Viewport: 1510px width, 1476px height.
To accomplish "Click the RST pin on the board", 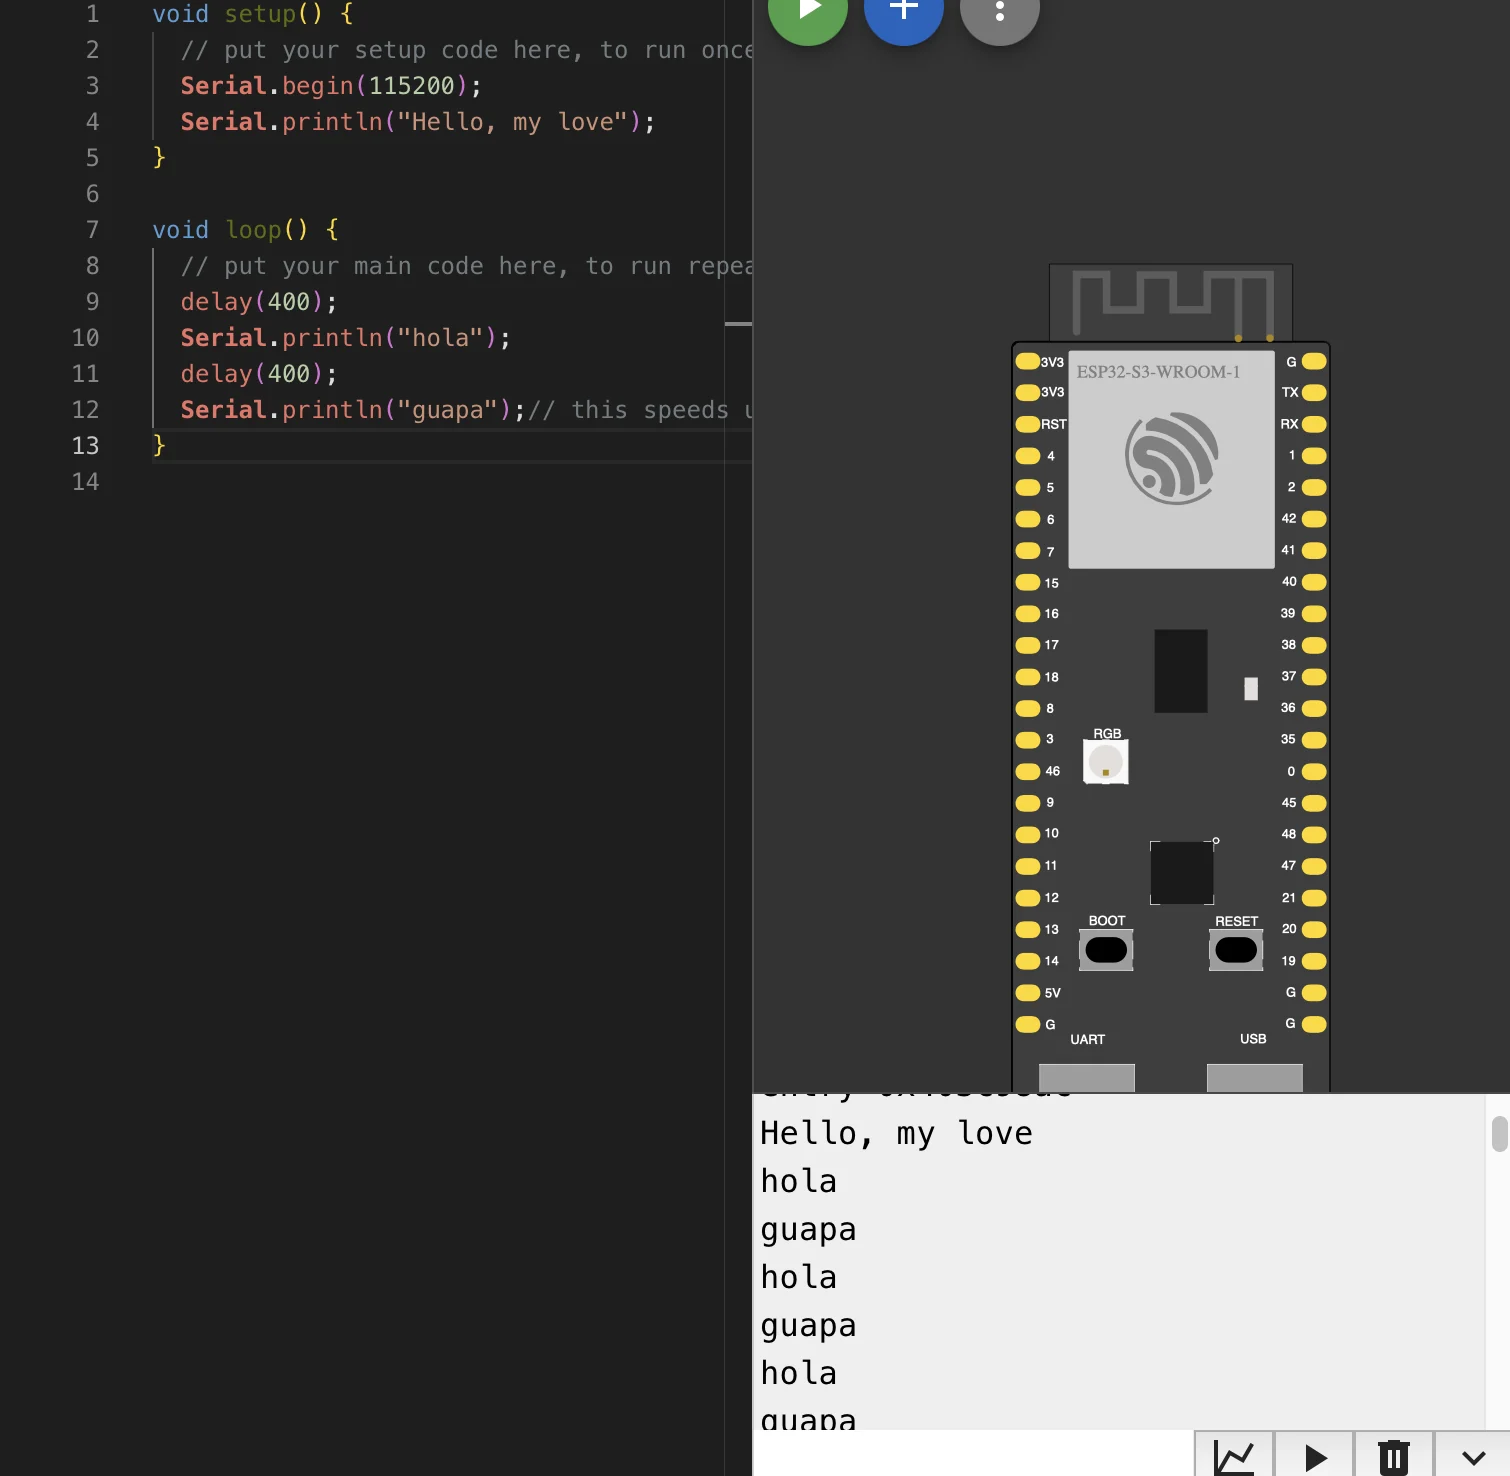I will click(1028, 424).
